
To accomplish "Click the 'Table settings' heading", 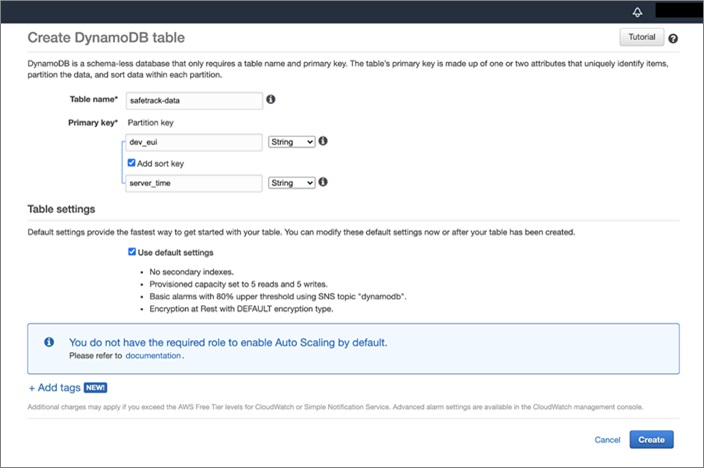I will click(x=62, y=209).
